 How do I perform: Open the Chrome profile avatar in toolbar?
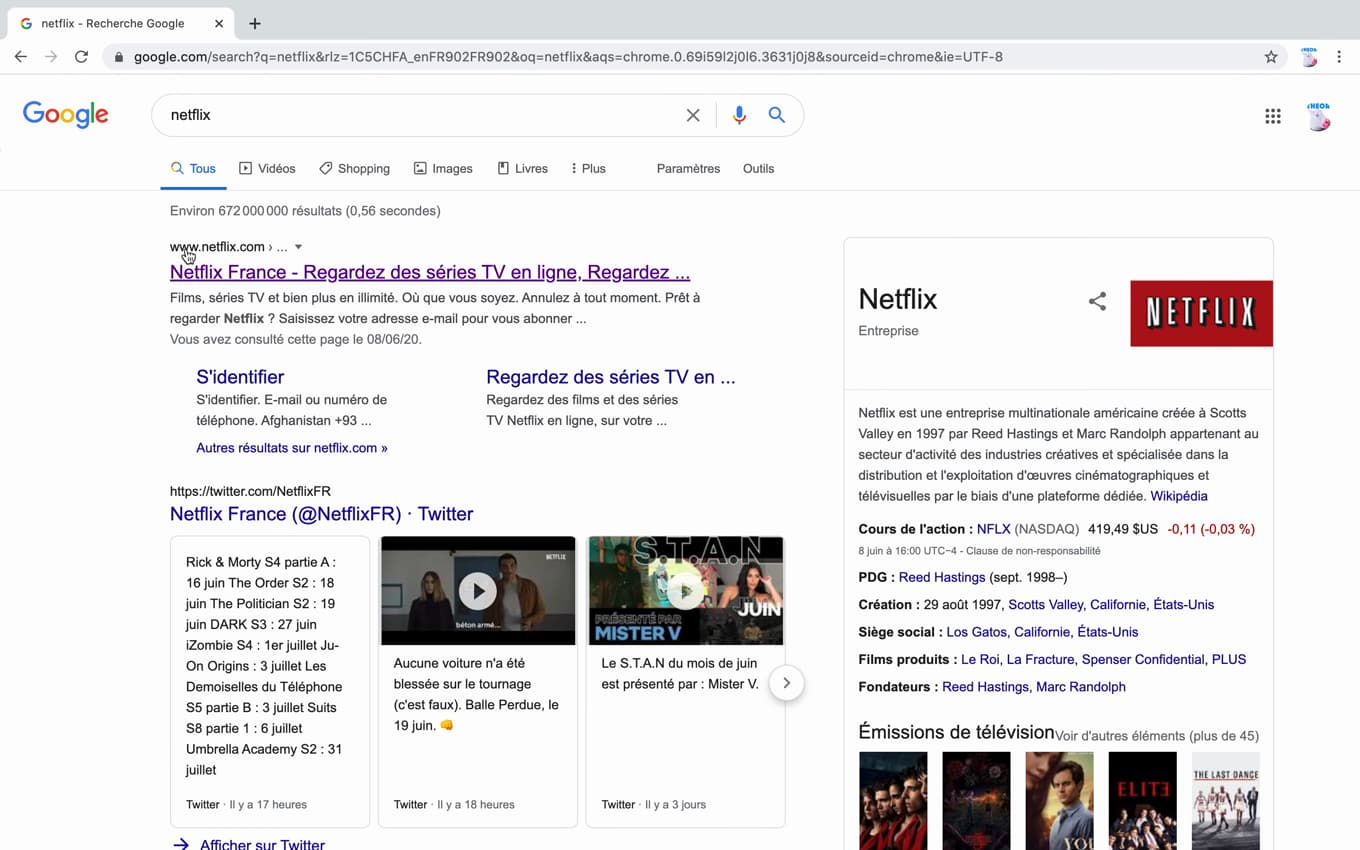1309,57
